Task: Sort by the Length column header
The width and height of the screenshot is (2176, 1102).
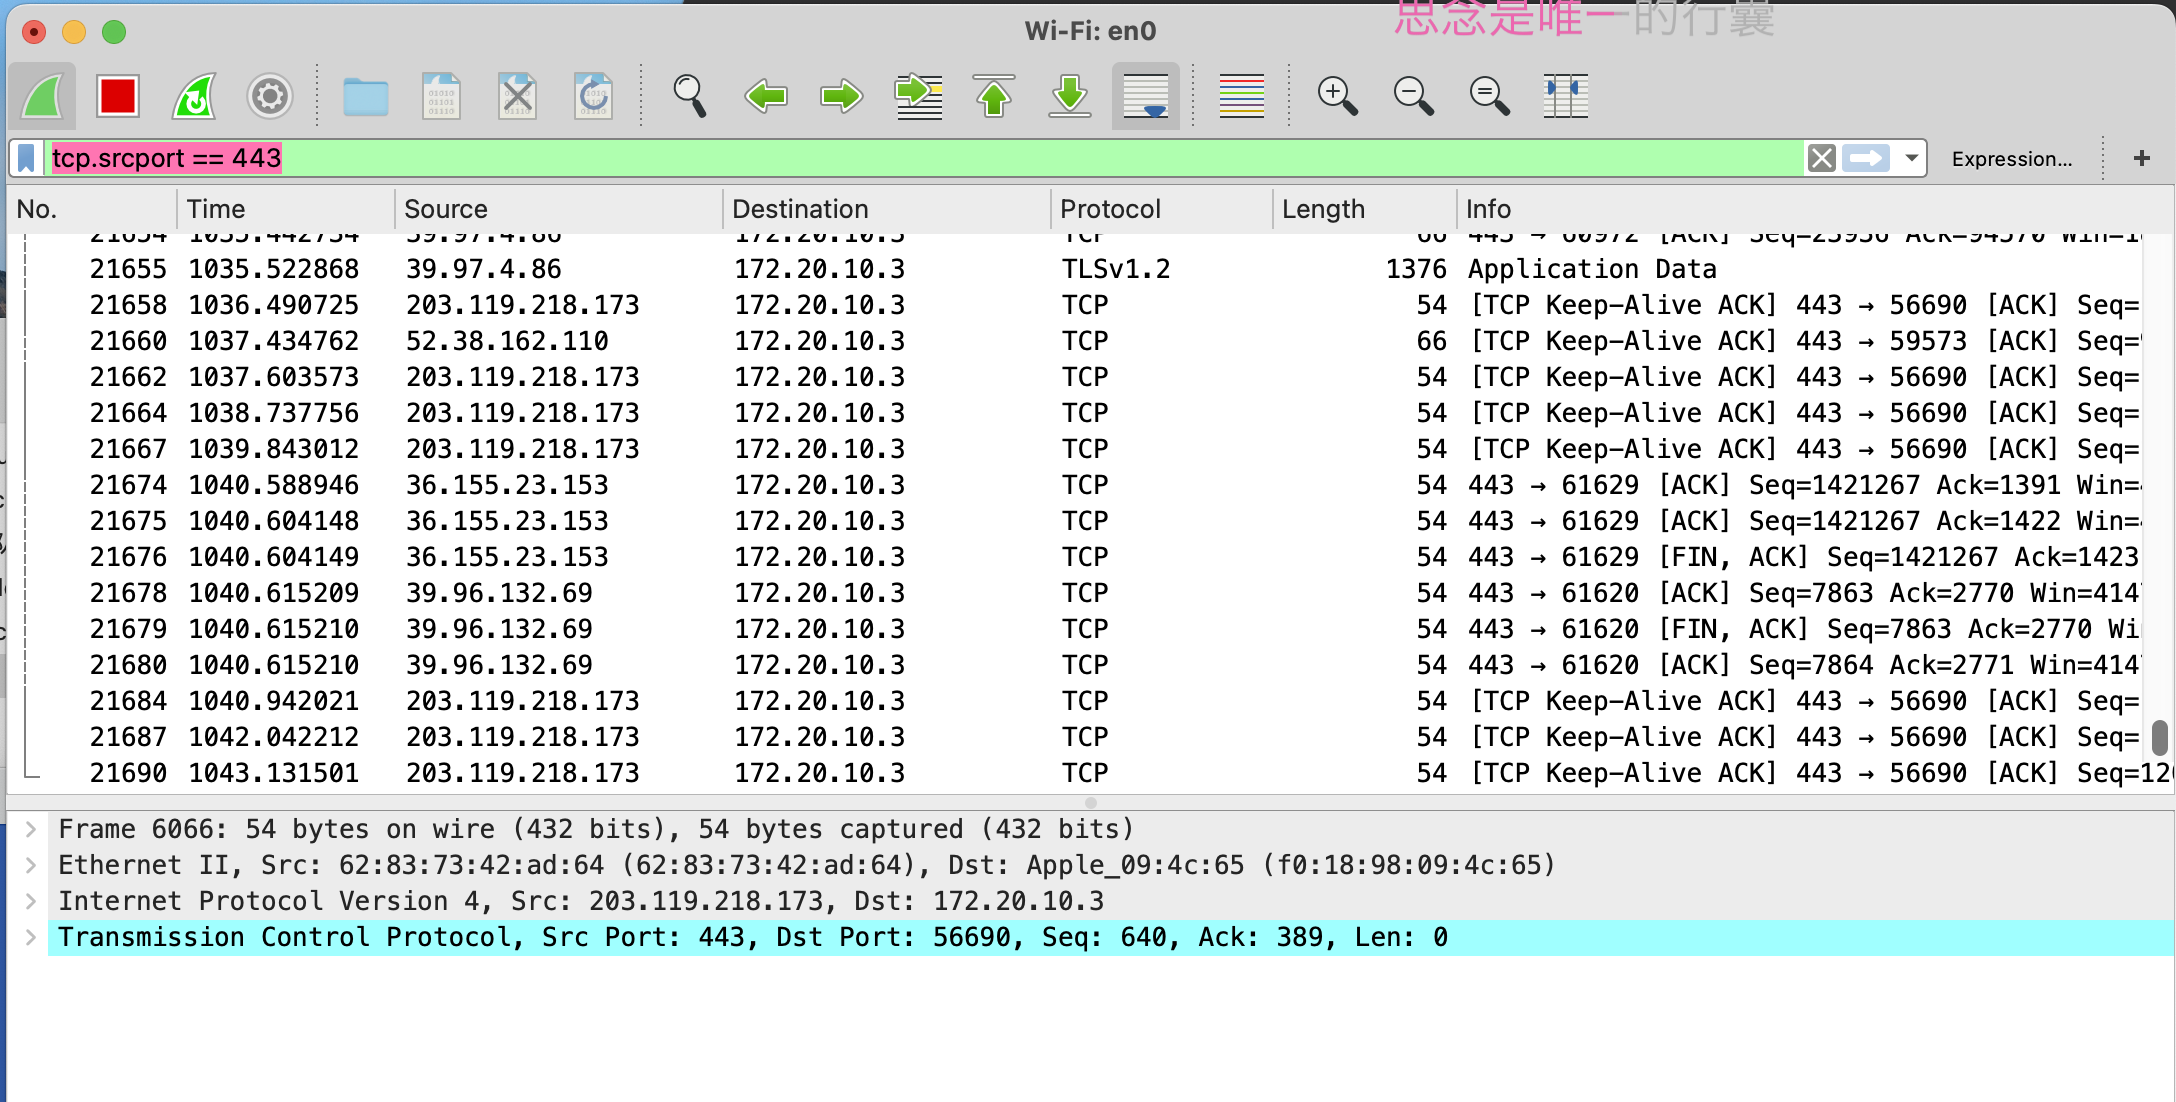Action: (x=1364, y=209)
